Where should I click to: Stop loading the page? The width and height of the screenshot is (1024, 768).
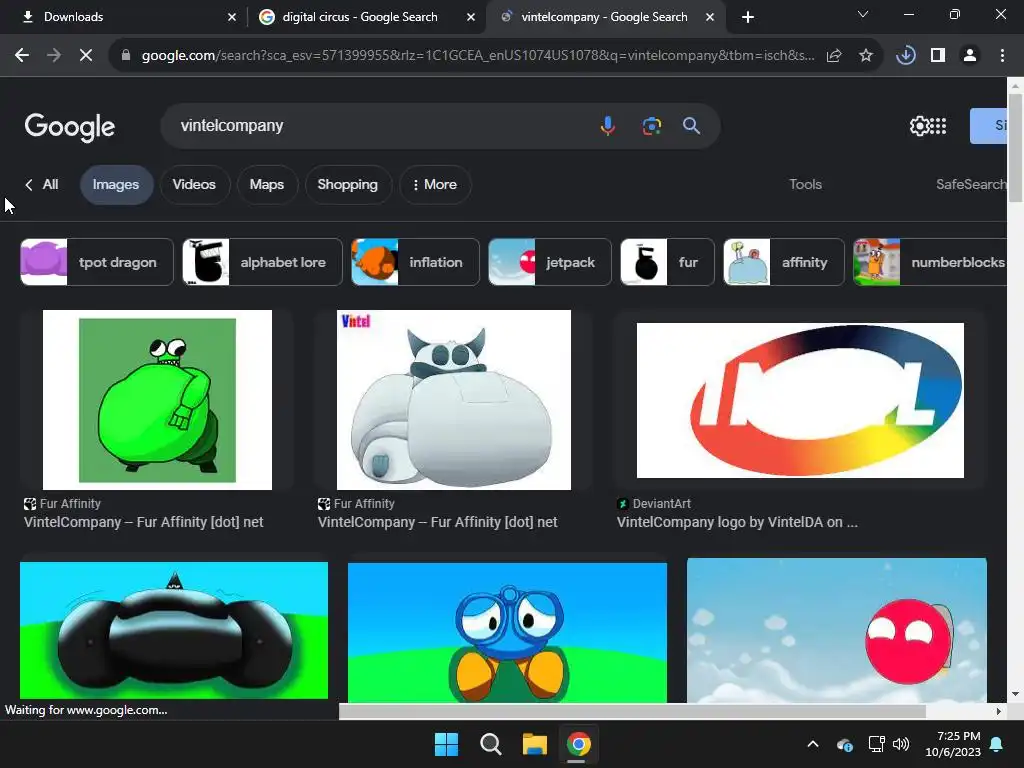tap(86, 56)
